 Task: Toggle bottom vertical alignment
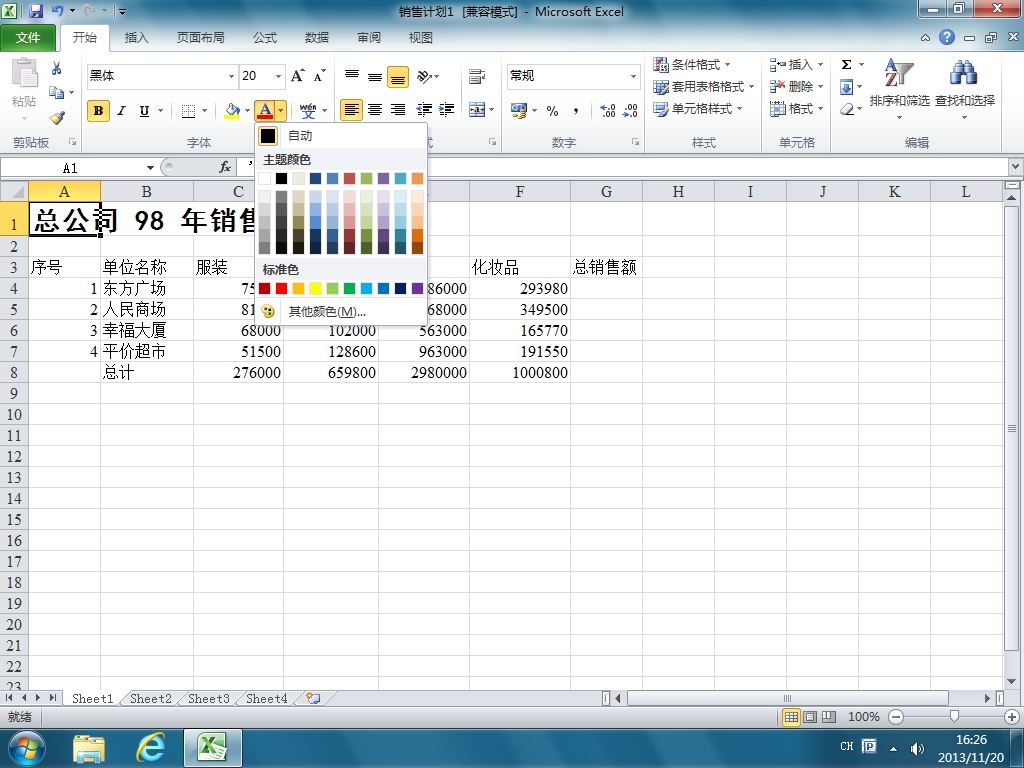398,76
